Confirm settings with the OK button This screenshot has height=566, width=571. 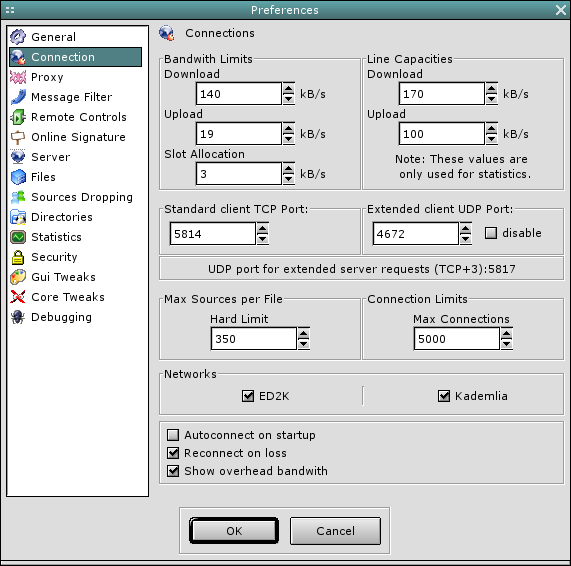[x=234, y=531]
